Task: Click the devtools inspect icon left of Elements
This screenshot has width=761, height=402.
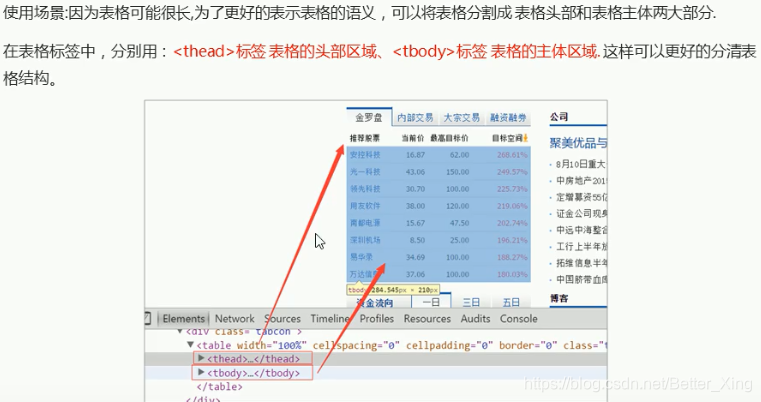Action: pos(148,318)
